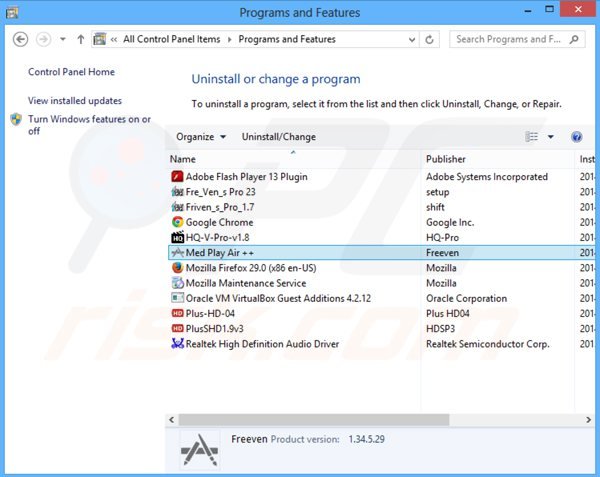Click Adobe Systems Incorporated publisher cell
This screenshot has height=477, width=600.
point(487,177)
